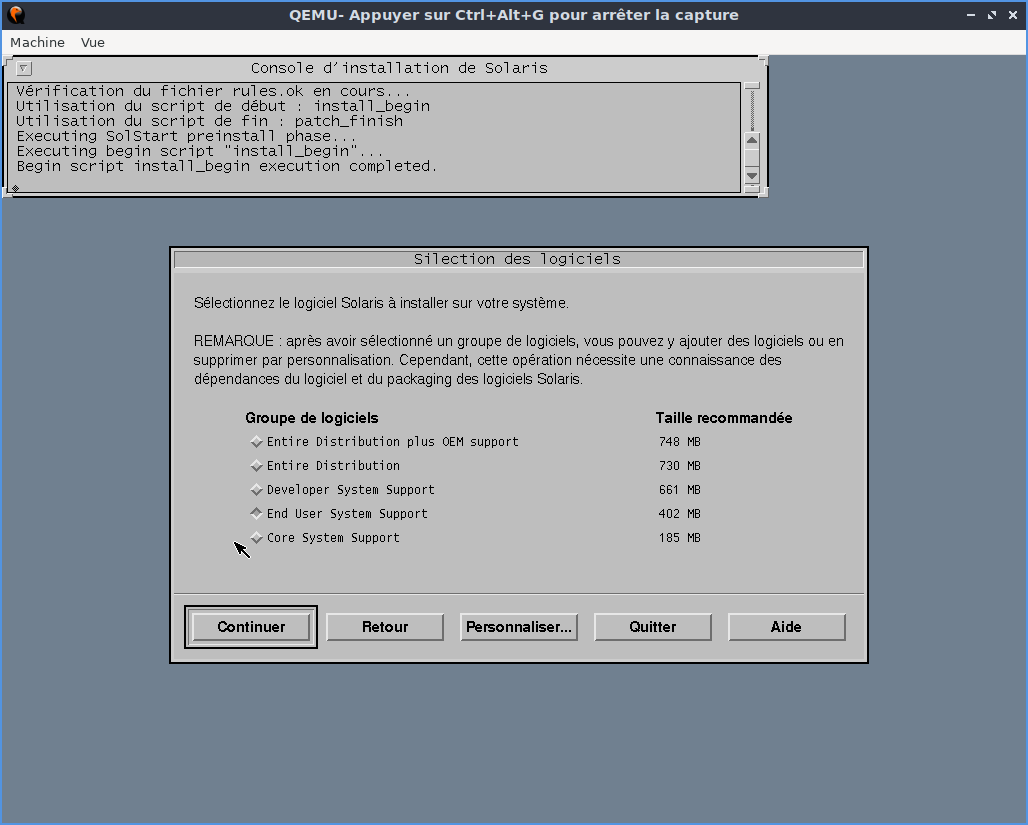Open the Vue menu in QEMU
The width and height of the screenshot is (1028, 825).
tap(92, 43)
